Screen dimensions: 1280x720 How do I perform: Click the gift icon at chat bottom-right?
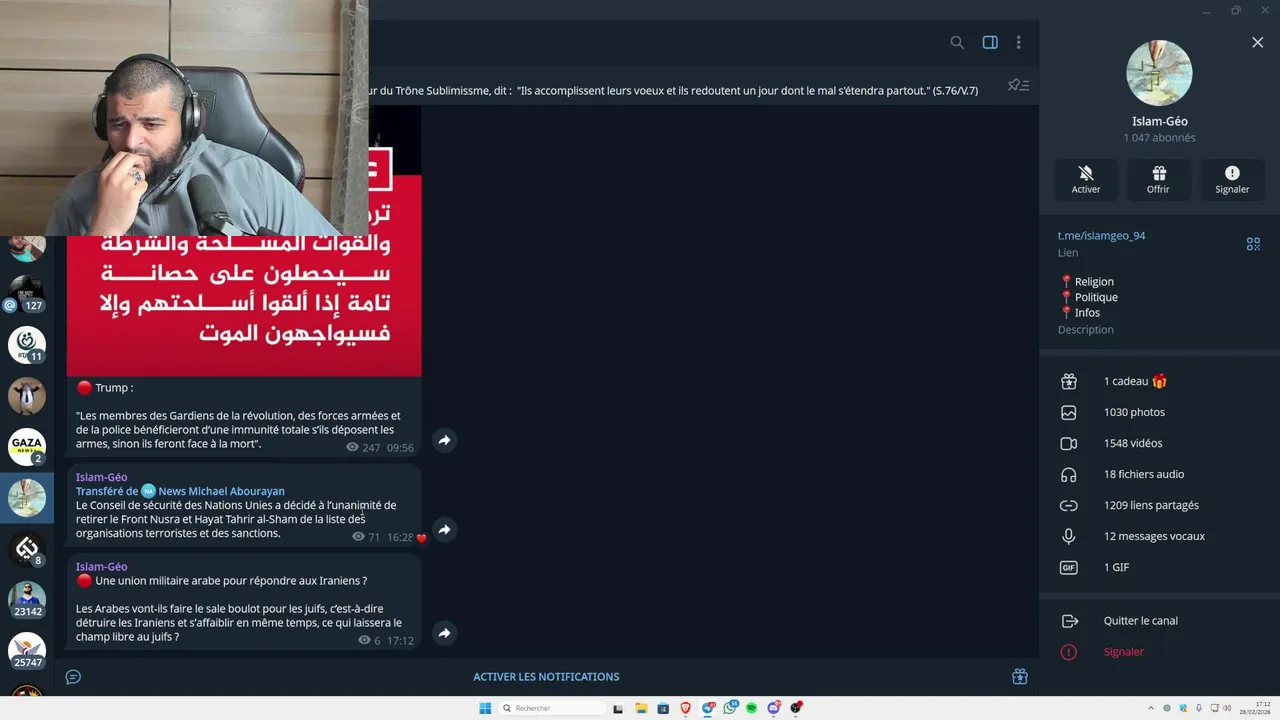tap(1020, 677)
